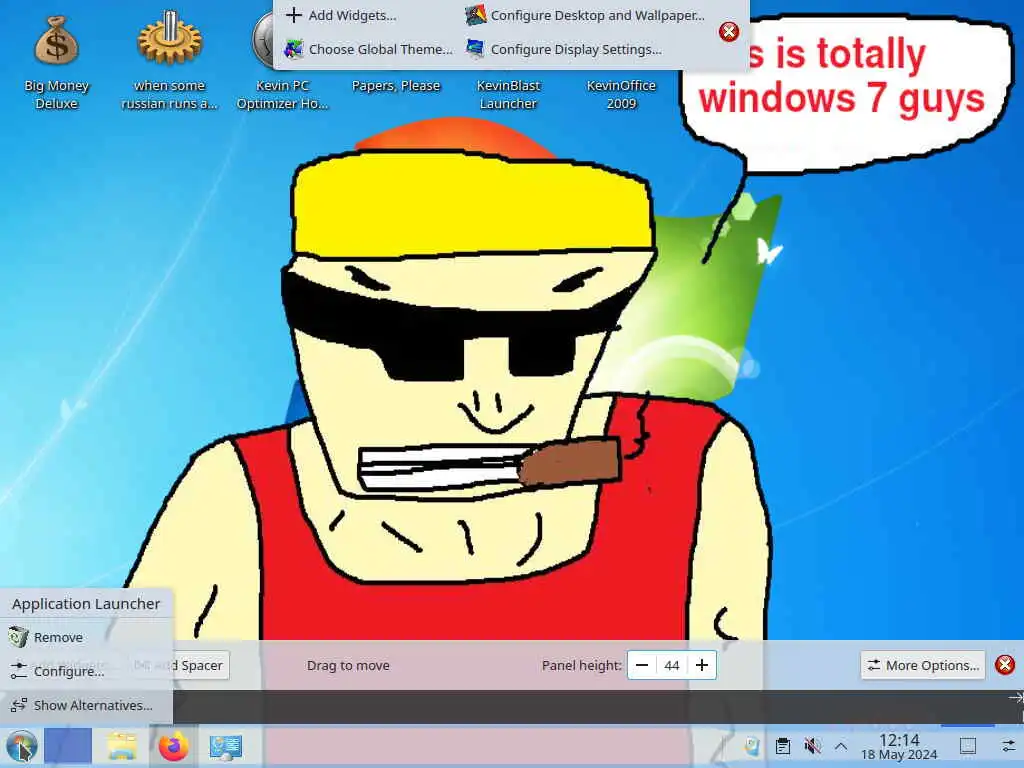The width and height of the screenshot is (1024, 768).
Task: Click the muted volume tray icon
Action: pyautogui.click(x=812, y=746)
